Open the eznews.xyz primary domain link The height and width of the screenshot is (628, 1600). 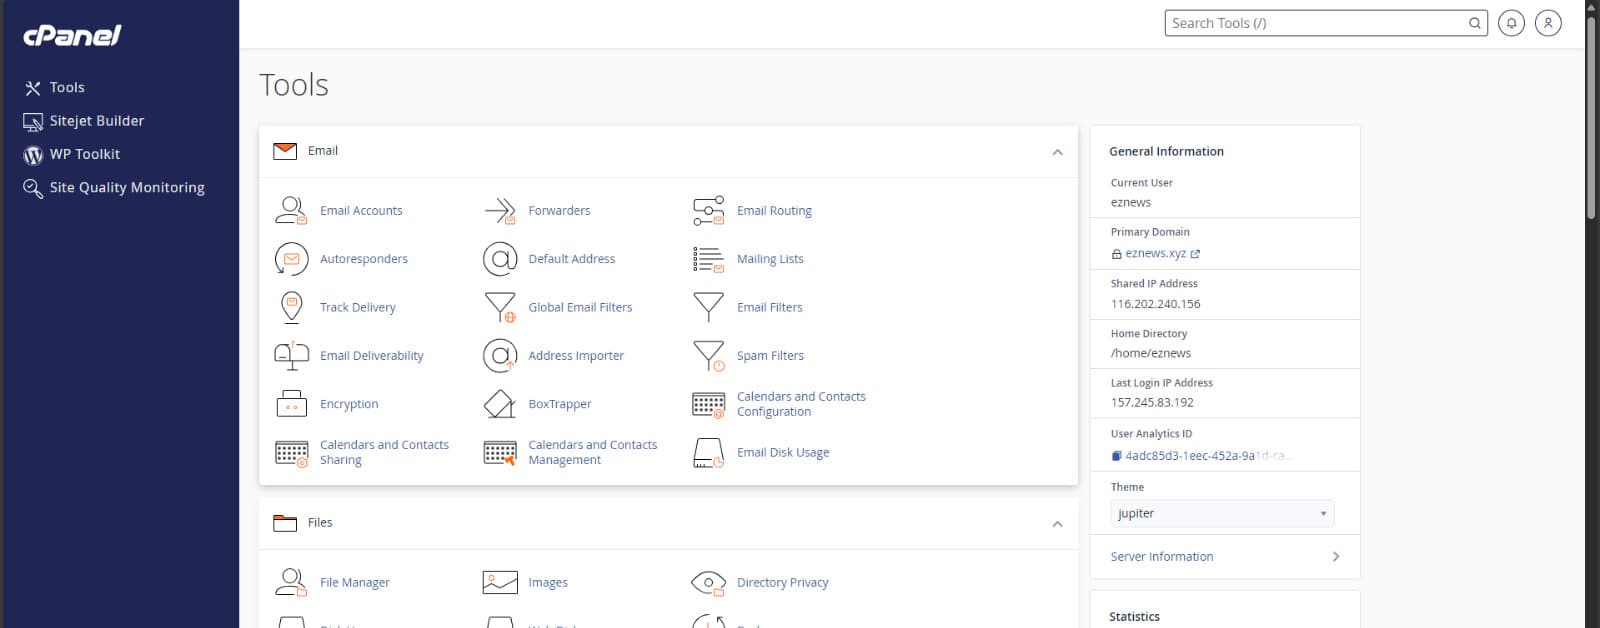tap(1155, 254)
